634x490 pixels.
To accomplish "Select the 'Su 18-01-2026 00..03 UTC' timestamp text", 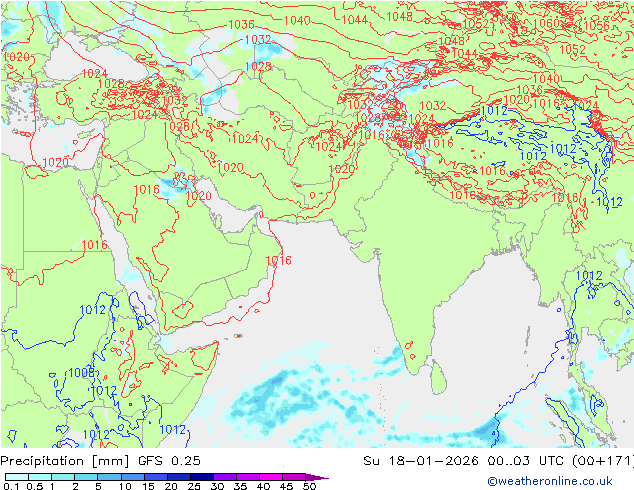I will click(x=464, y=461).
